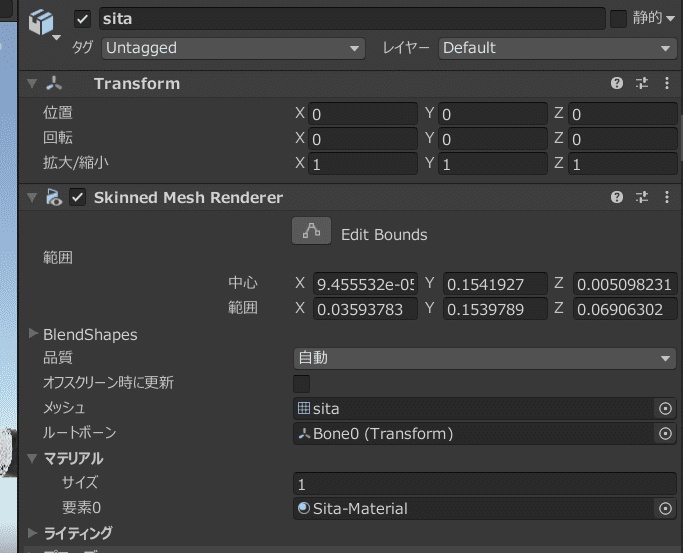Open Skinned Mesh Renderer three-dot menu
683x553 pixels.
667,197
